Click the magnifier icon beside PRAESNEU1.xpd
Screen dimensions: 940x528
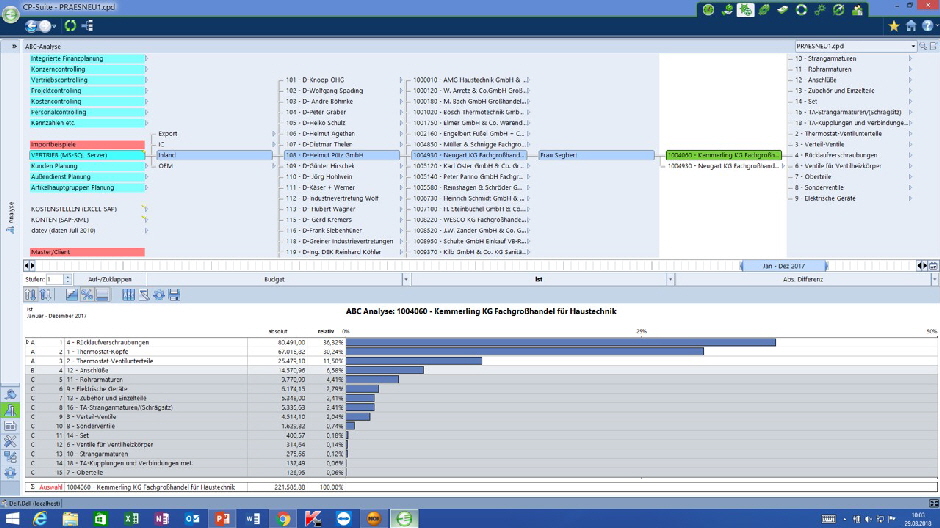pos(923,46)
